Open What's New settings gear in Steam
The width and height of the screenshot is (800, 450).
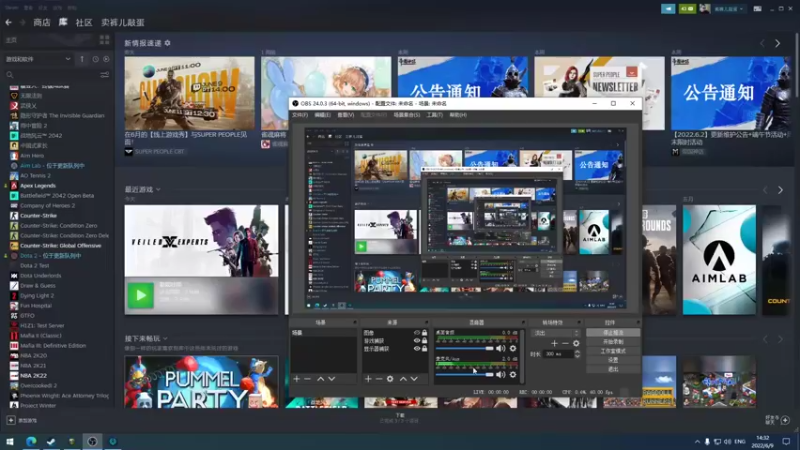pyautogui.click(x=167, y=43)
